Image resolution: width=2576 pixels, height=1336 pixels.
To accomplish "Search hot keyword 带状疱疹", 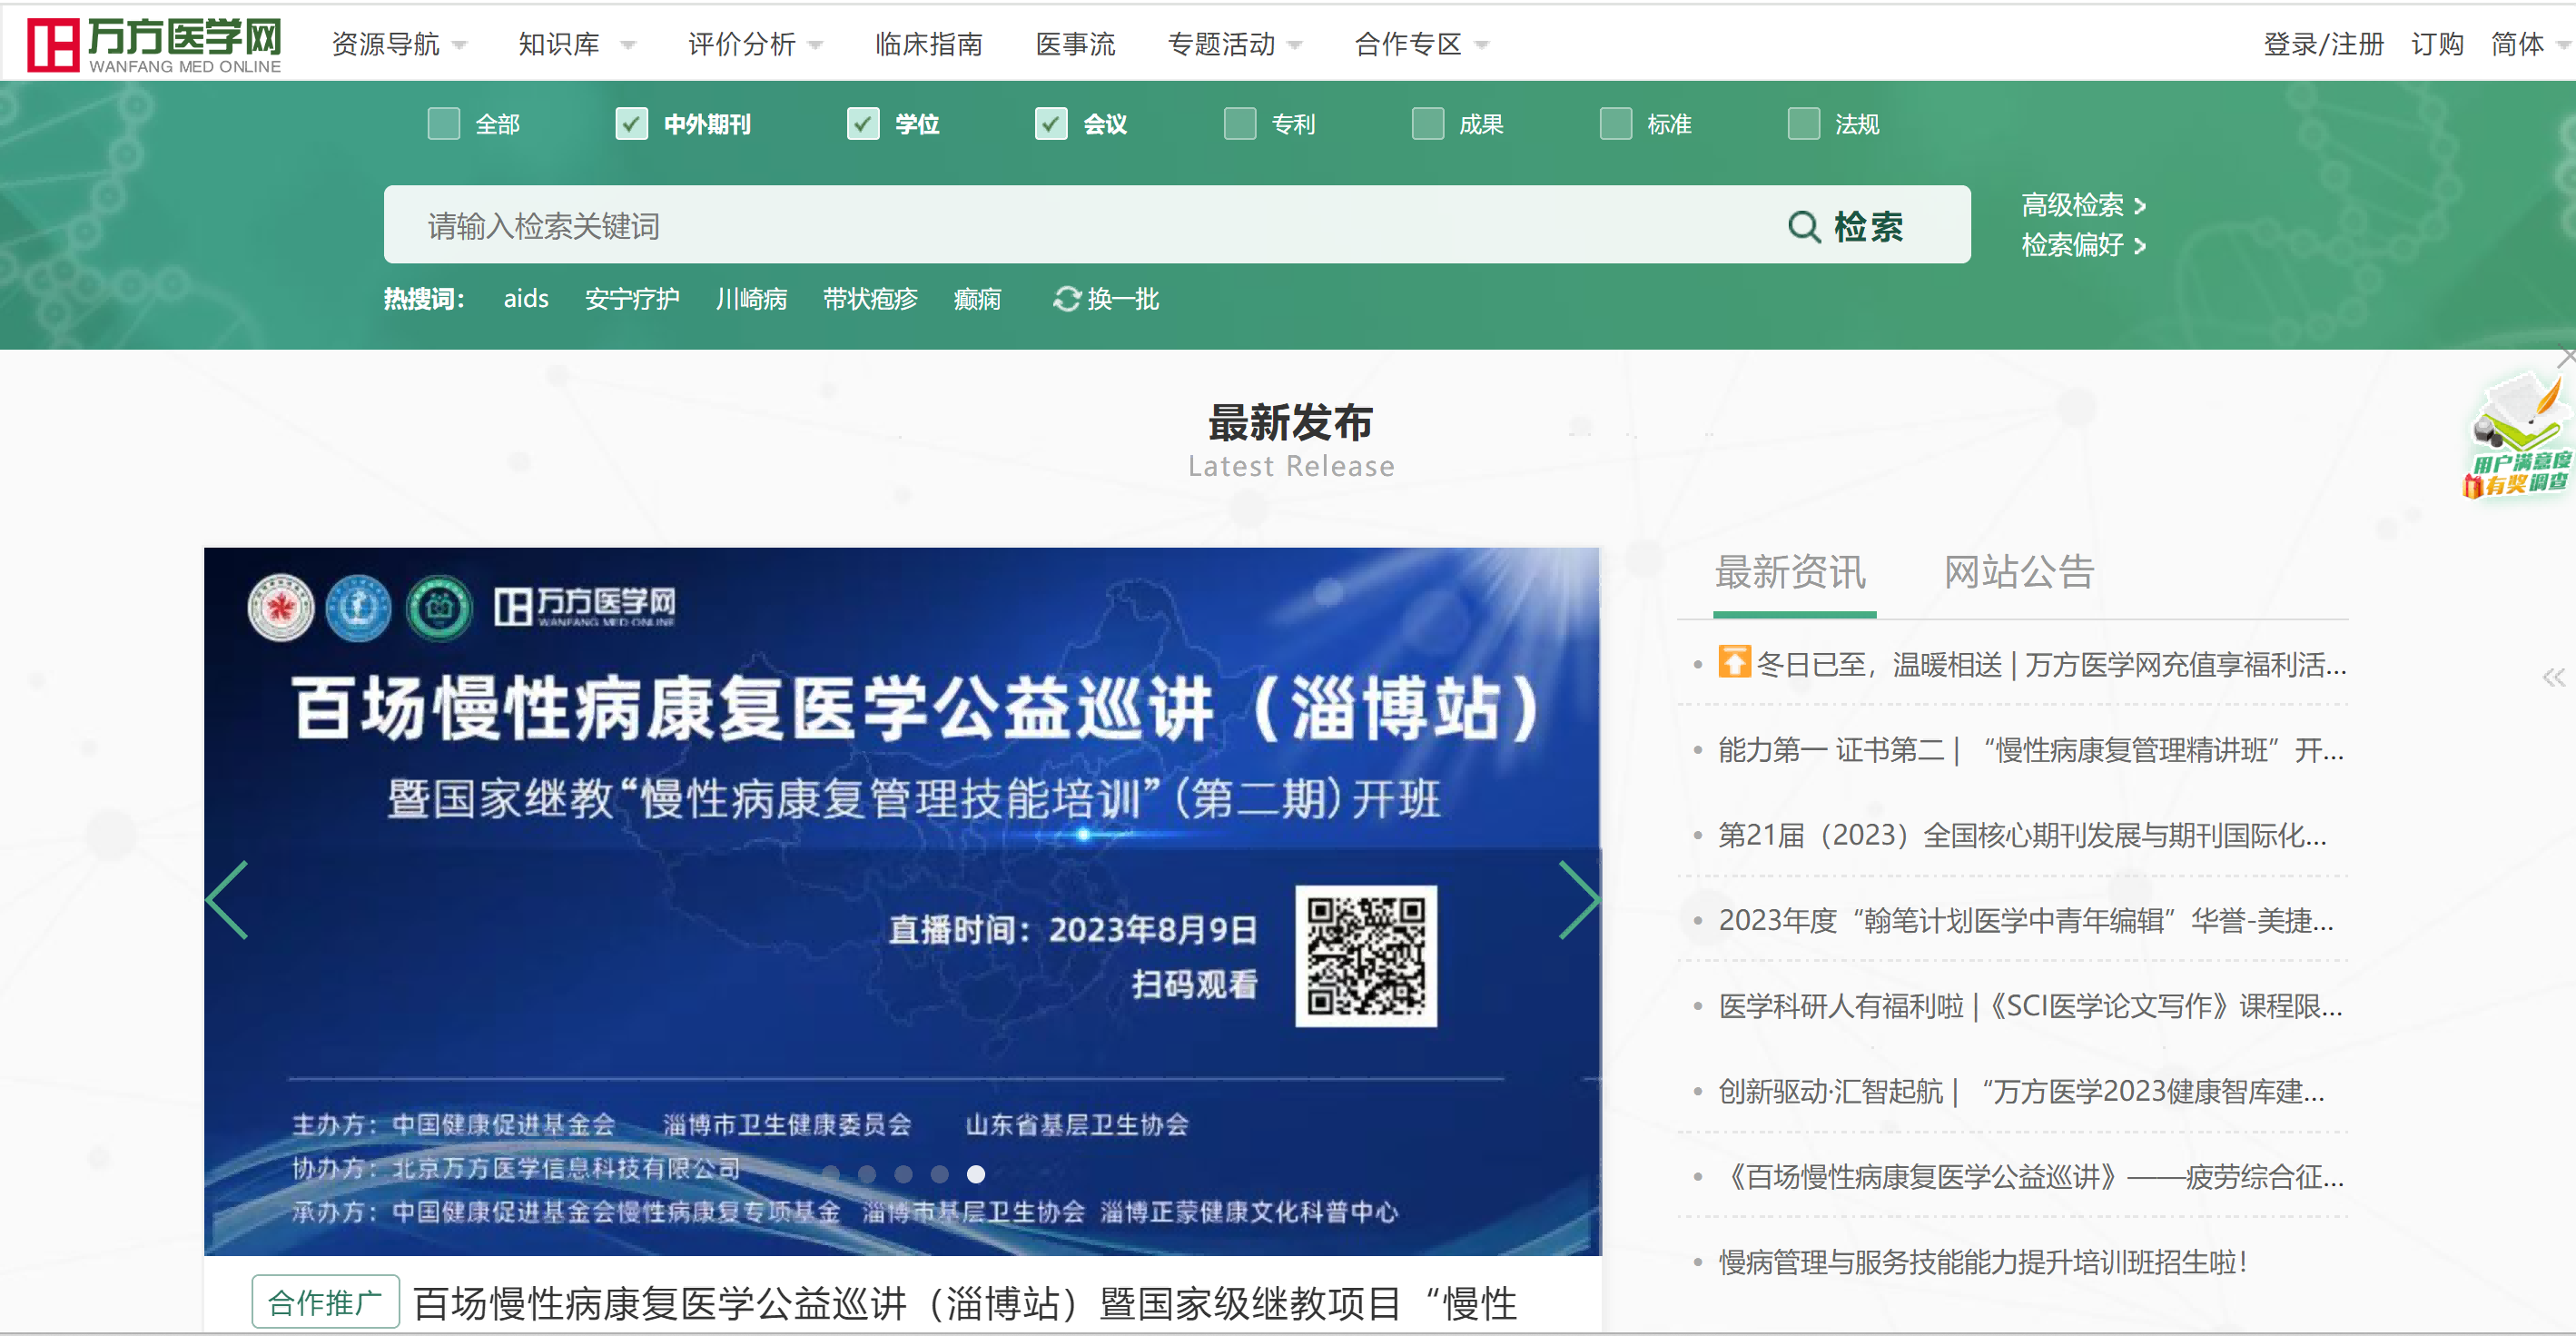I will (870, 299).
